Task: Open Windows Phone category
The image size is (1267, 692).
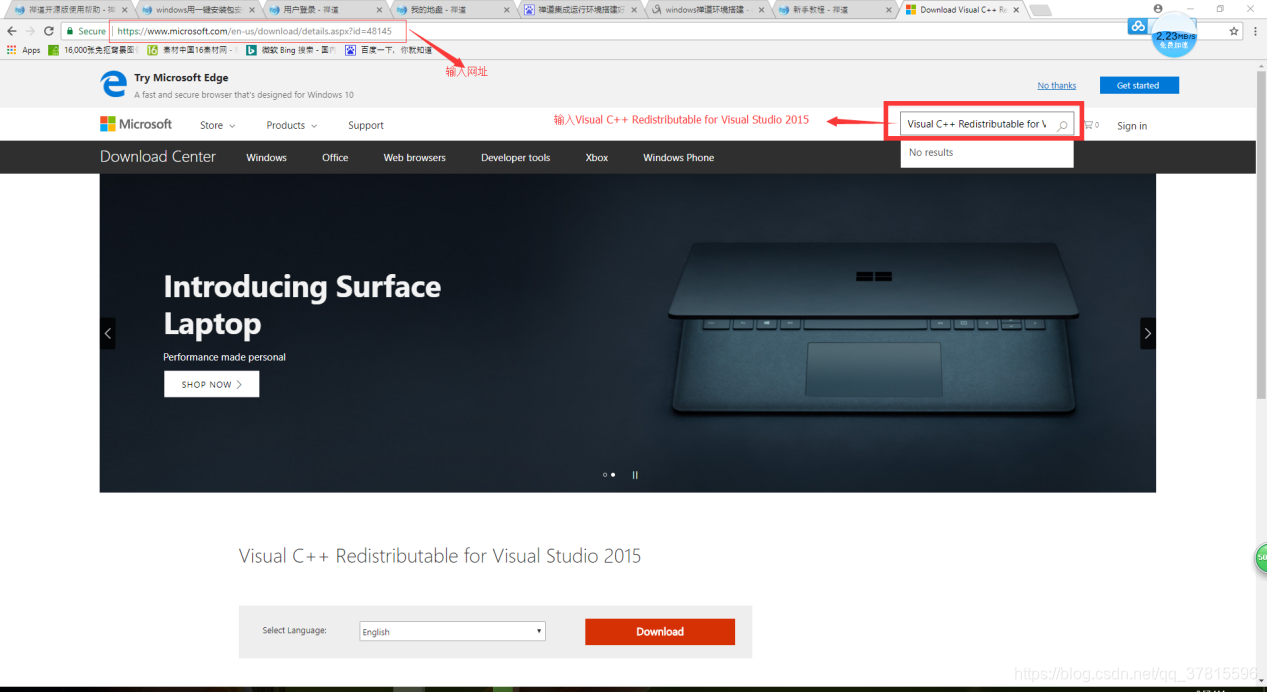Action: point(678,157)
